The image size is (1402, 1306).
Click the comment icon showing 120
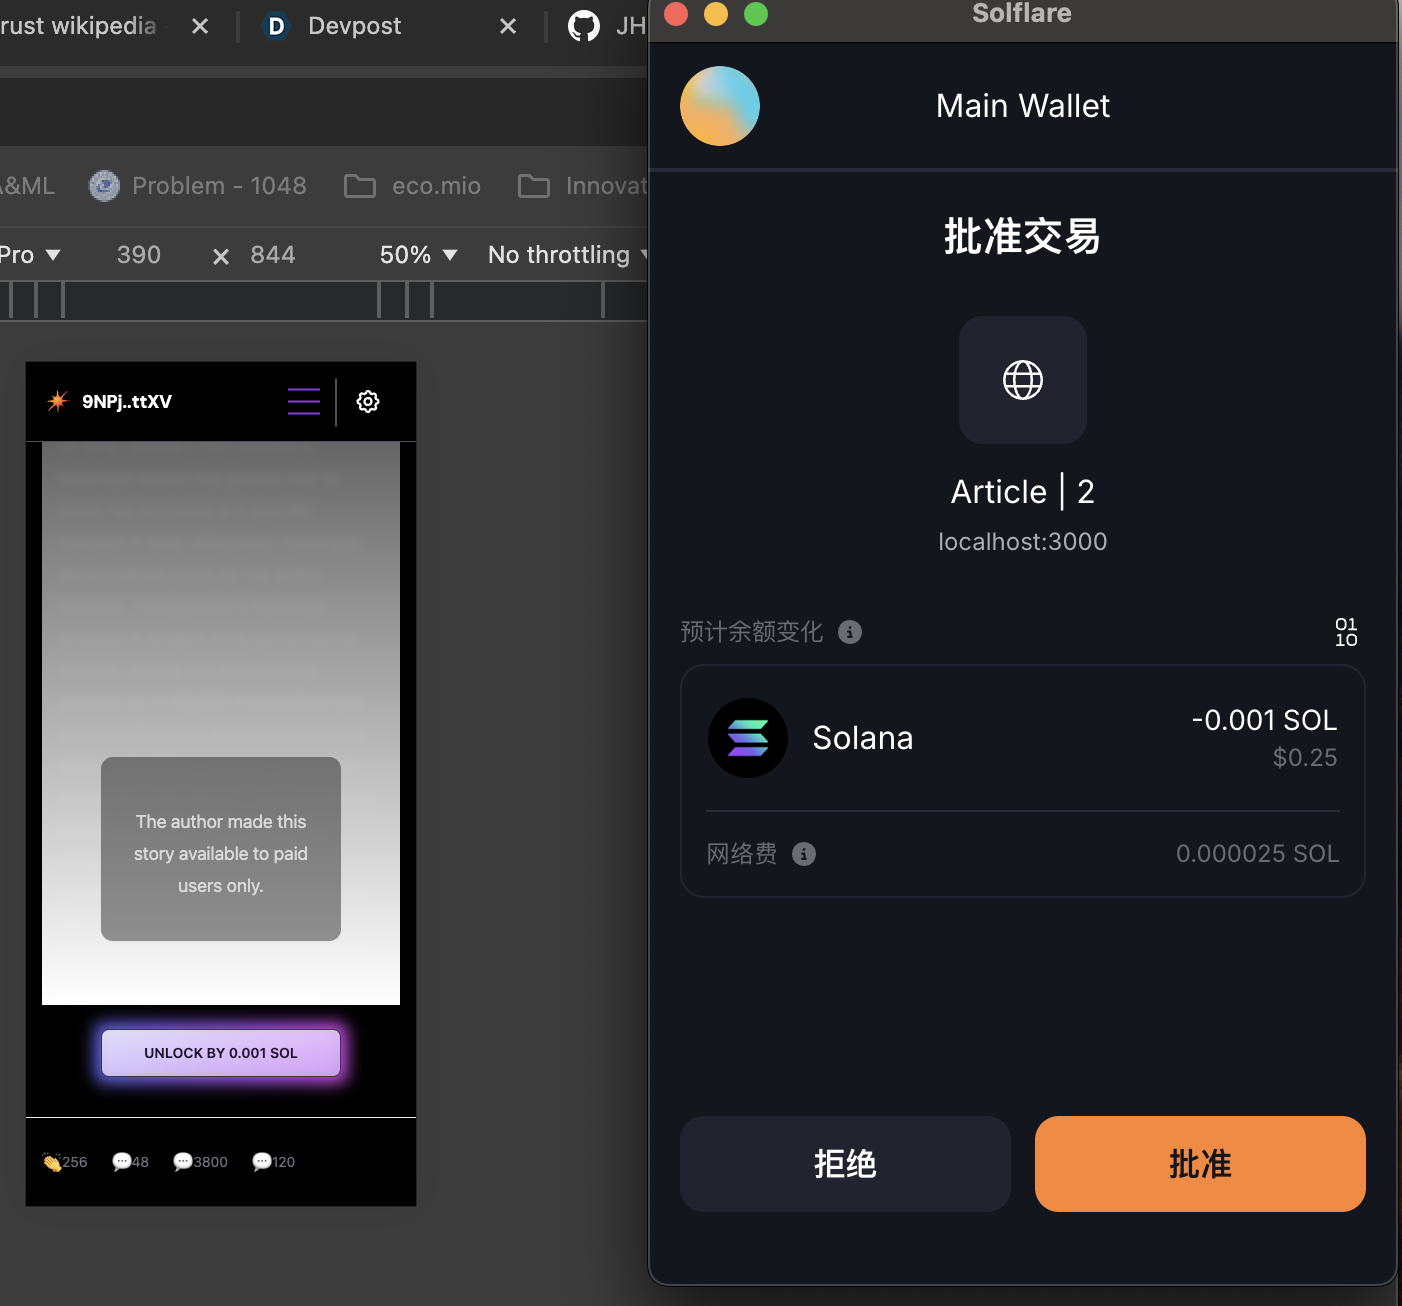click(x=262, y=1161)
